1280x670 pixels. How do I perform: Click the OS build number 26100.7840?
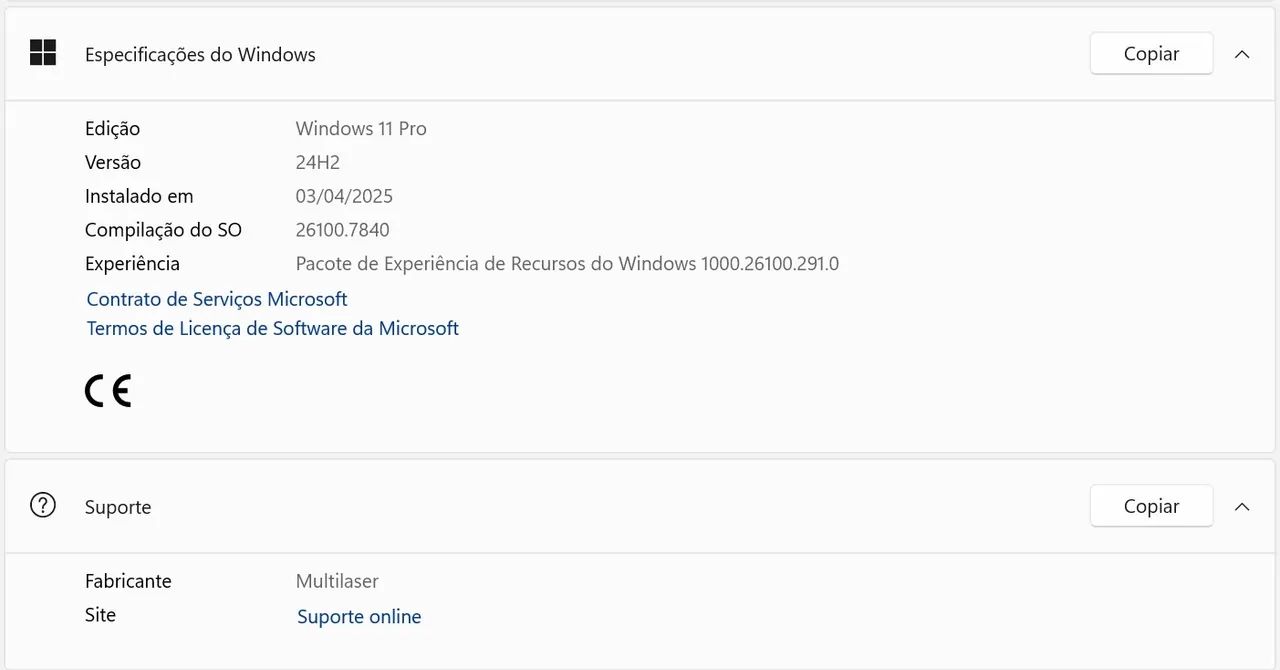point(343,230)
